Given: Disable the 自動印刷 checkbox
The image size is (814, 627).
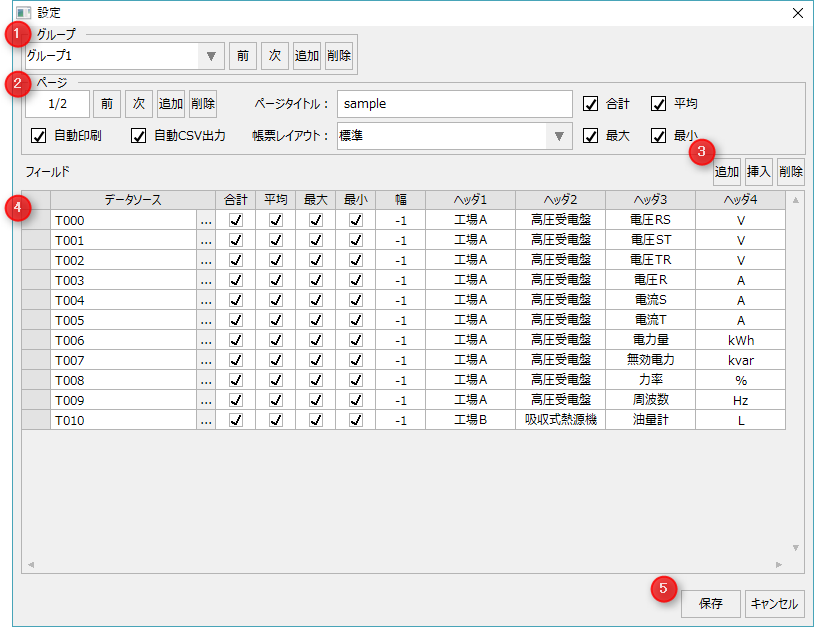Looking at the screenshot, I should point(40,136).
